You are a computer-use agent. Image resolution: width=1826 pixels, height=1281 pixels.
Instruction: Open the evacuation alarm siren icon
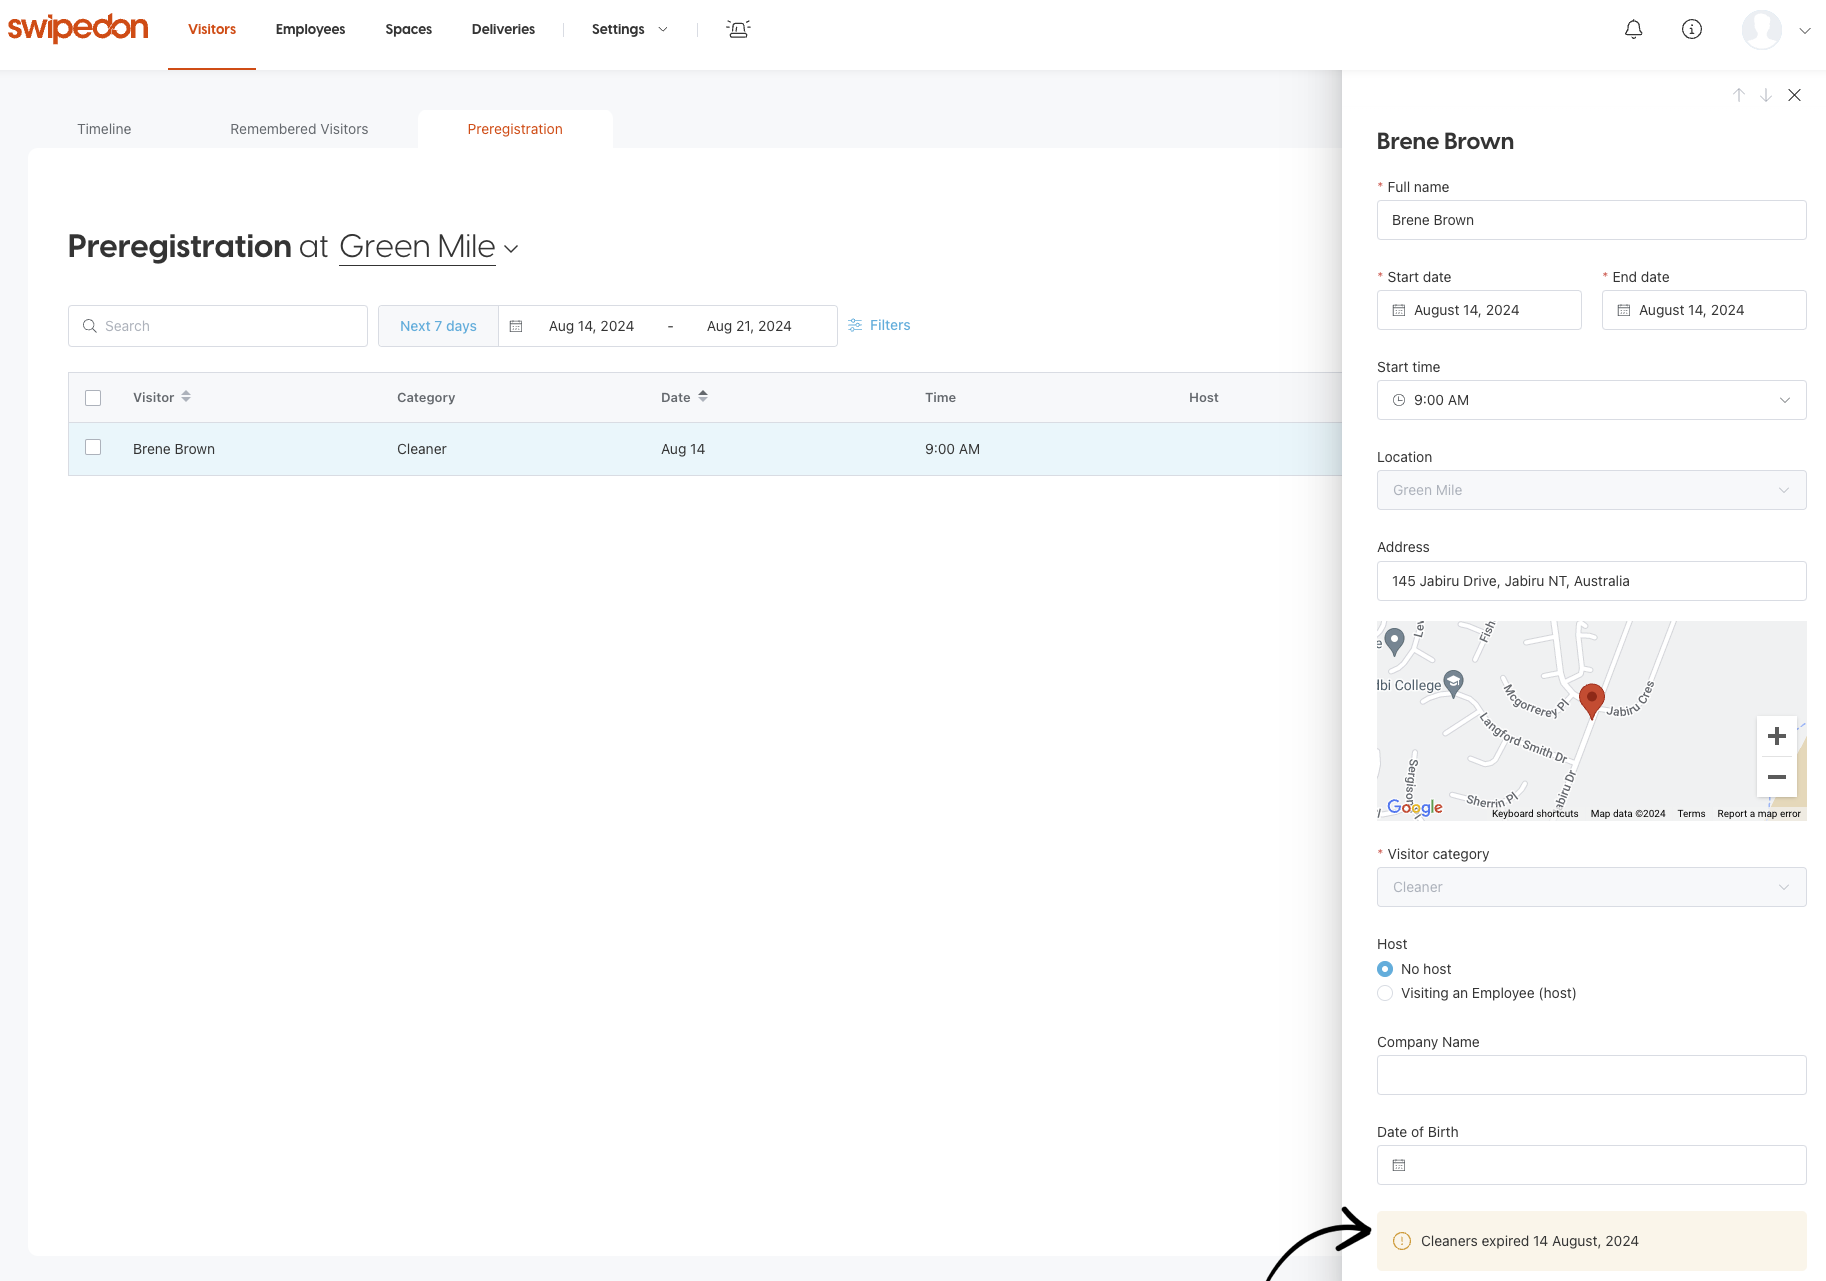(x=738, y=29)
